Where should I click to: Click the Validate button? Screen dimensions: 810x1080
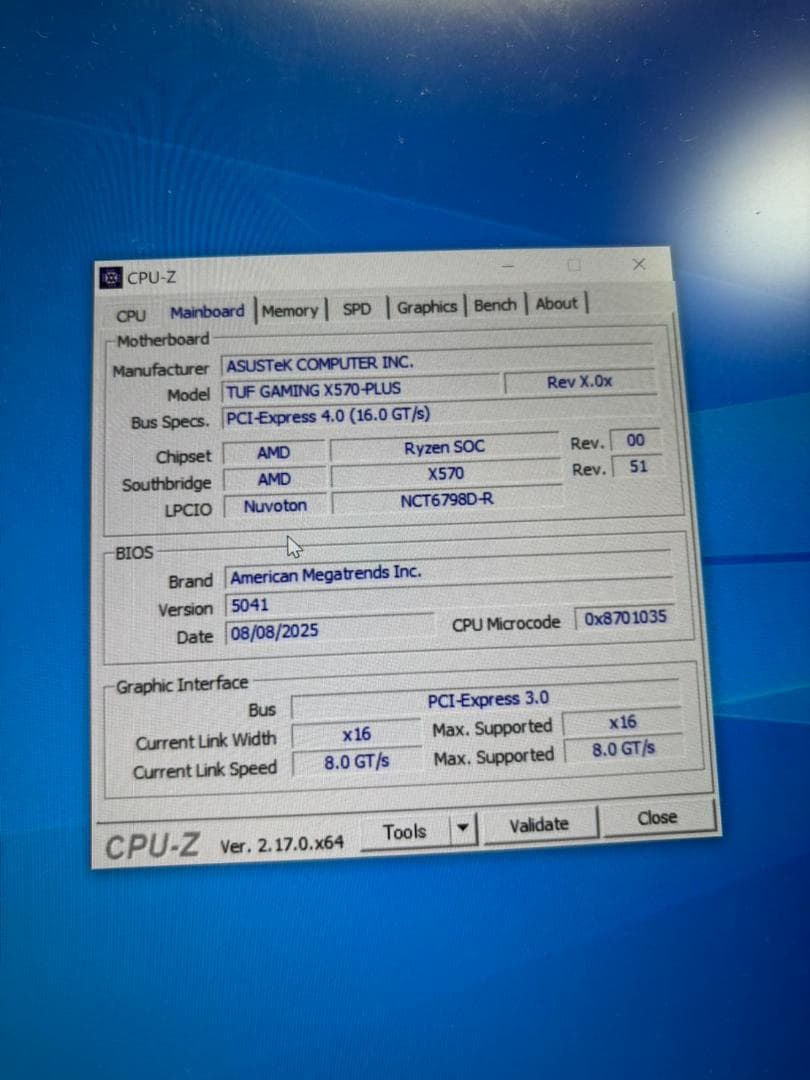539,825
